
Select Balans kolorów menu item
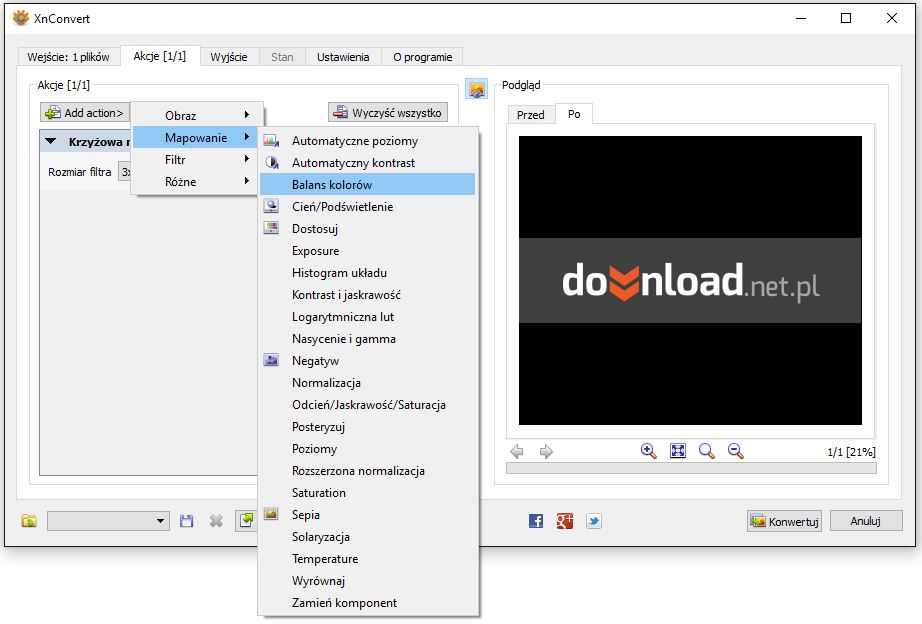[368, 185]
